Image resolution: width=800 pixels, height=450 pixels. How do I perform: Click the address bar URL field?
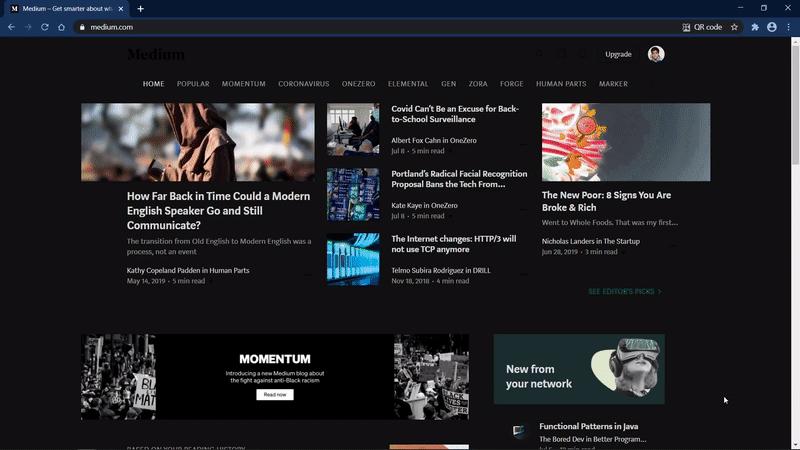pos(378,27)
